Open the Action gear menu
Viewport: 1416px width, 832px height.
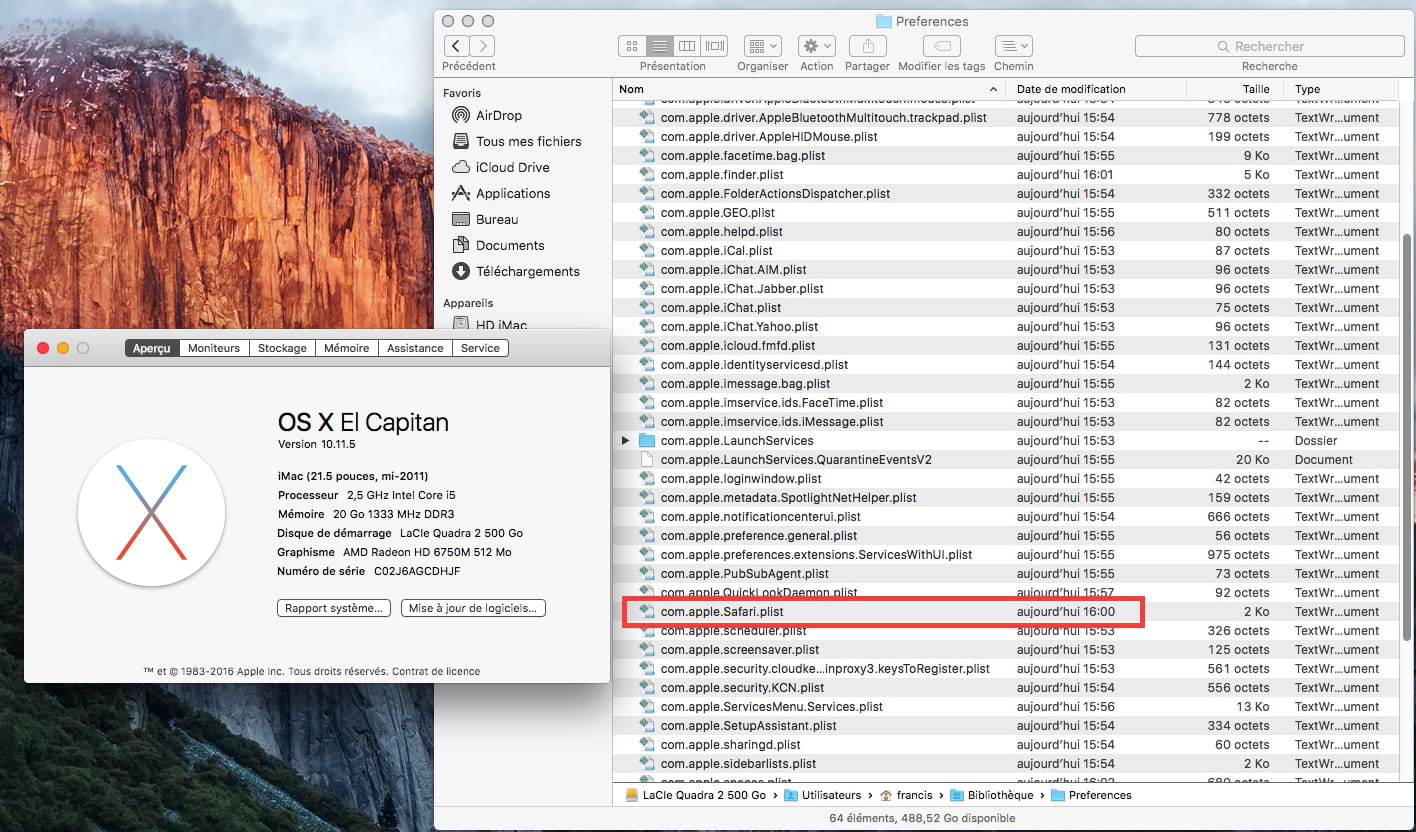(x=816, y=46)
